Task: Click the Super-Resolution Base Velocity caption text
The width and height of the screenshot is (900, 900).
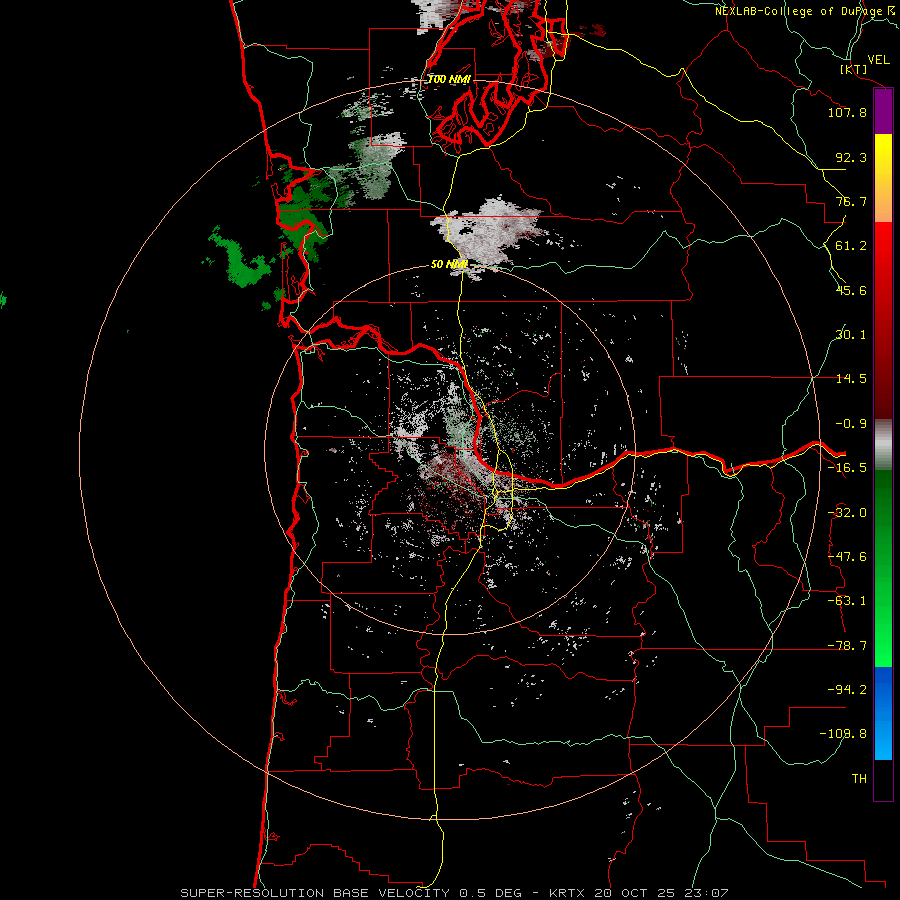Action: (454, 893)
